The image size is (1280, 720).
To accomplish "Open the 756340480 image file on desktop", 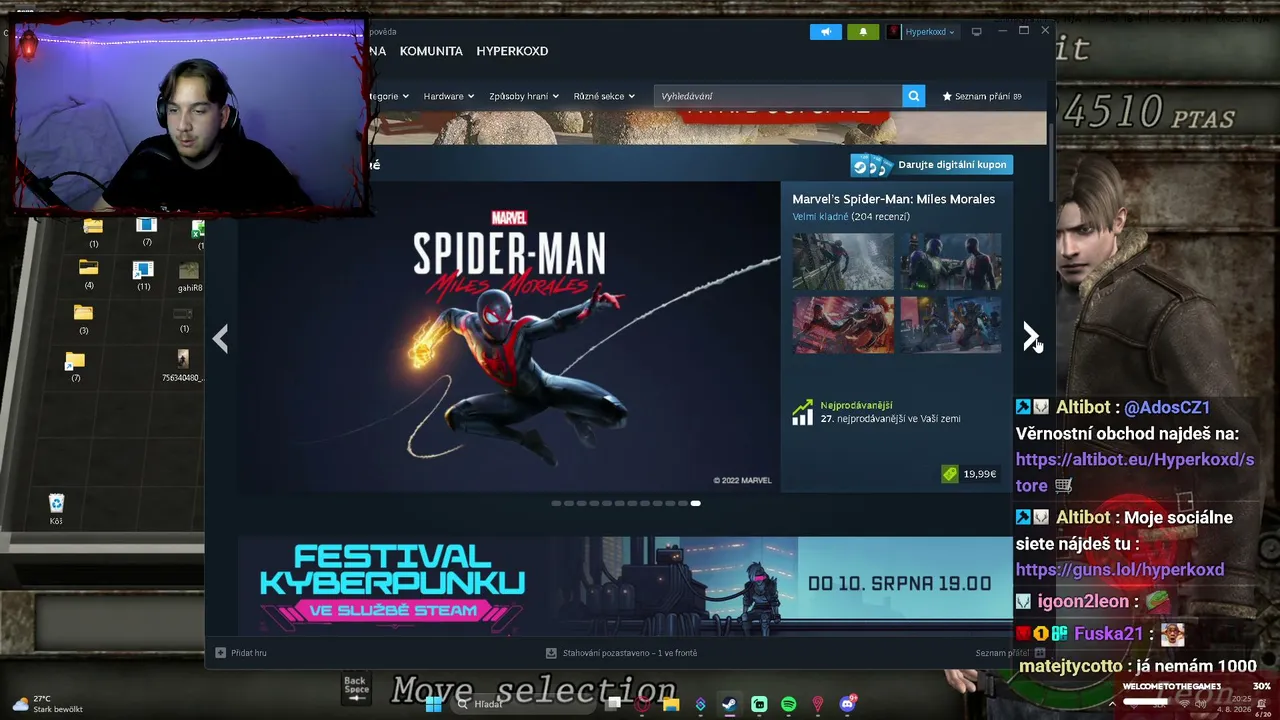I will tap(182, 366).
